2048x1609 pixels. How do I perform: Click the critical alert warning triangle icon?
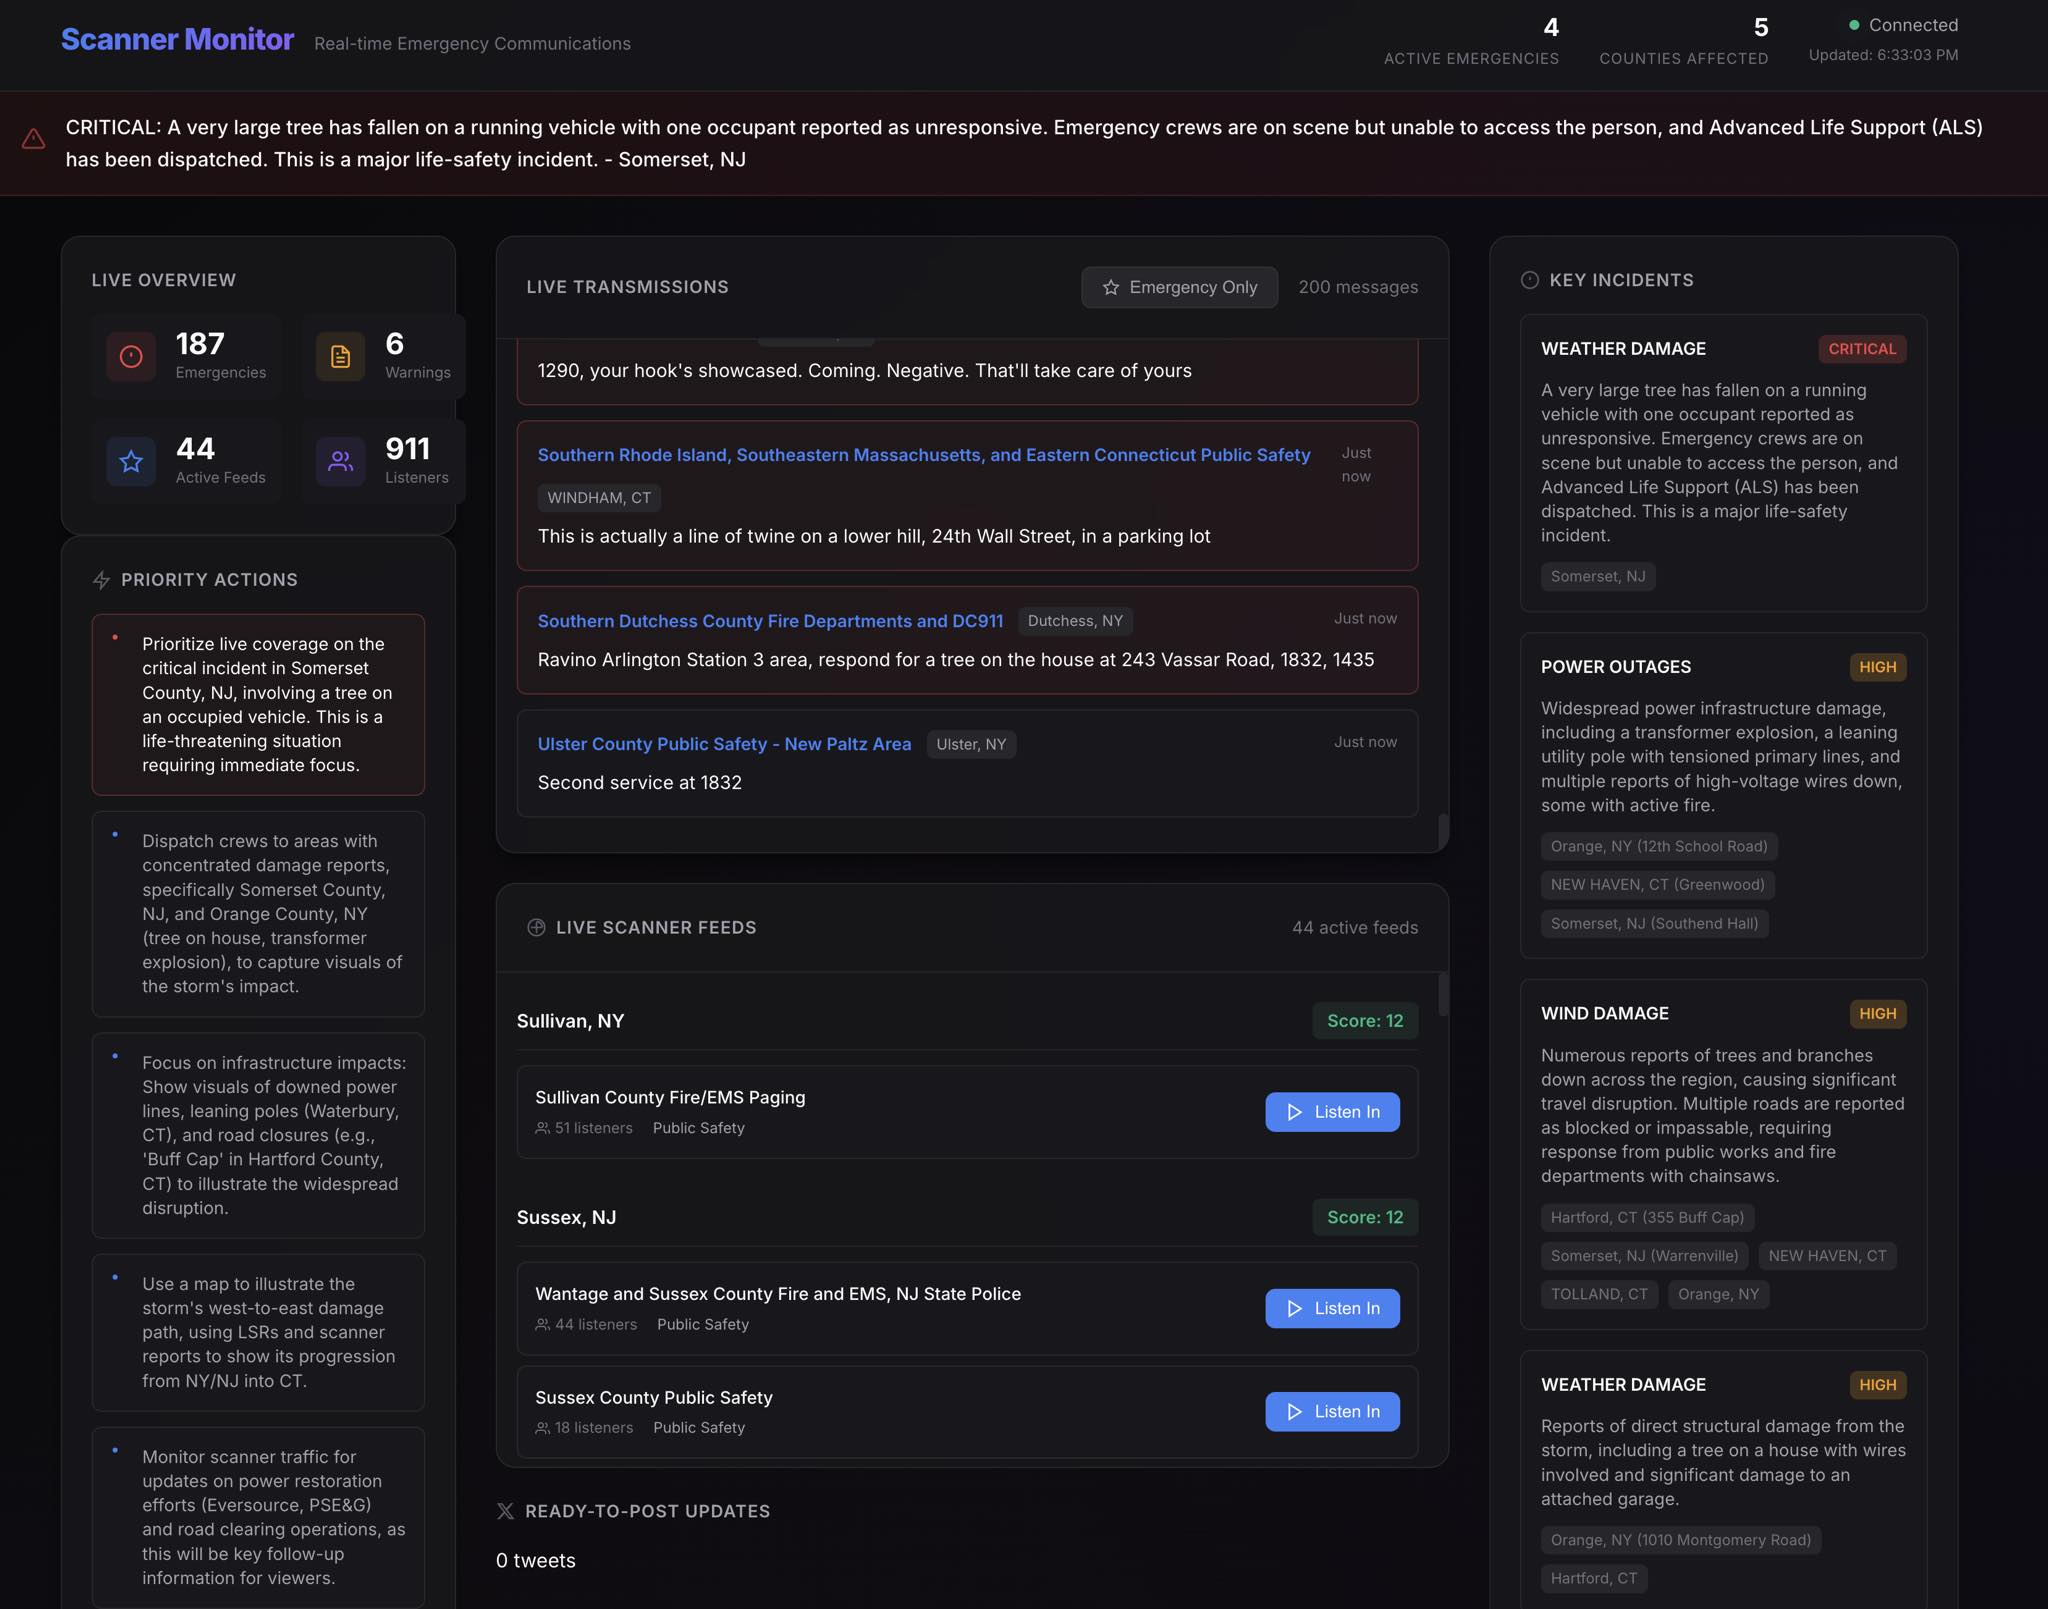[x=33, y=139]
